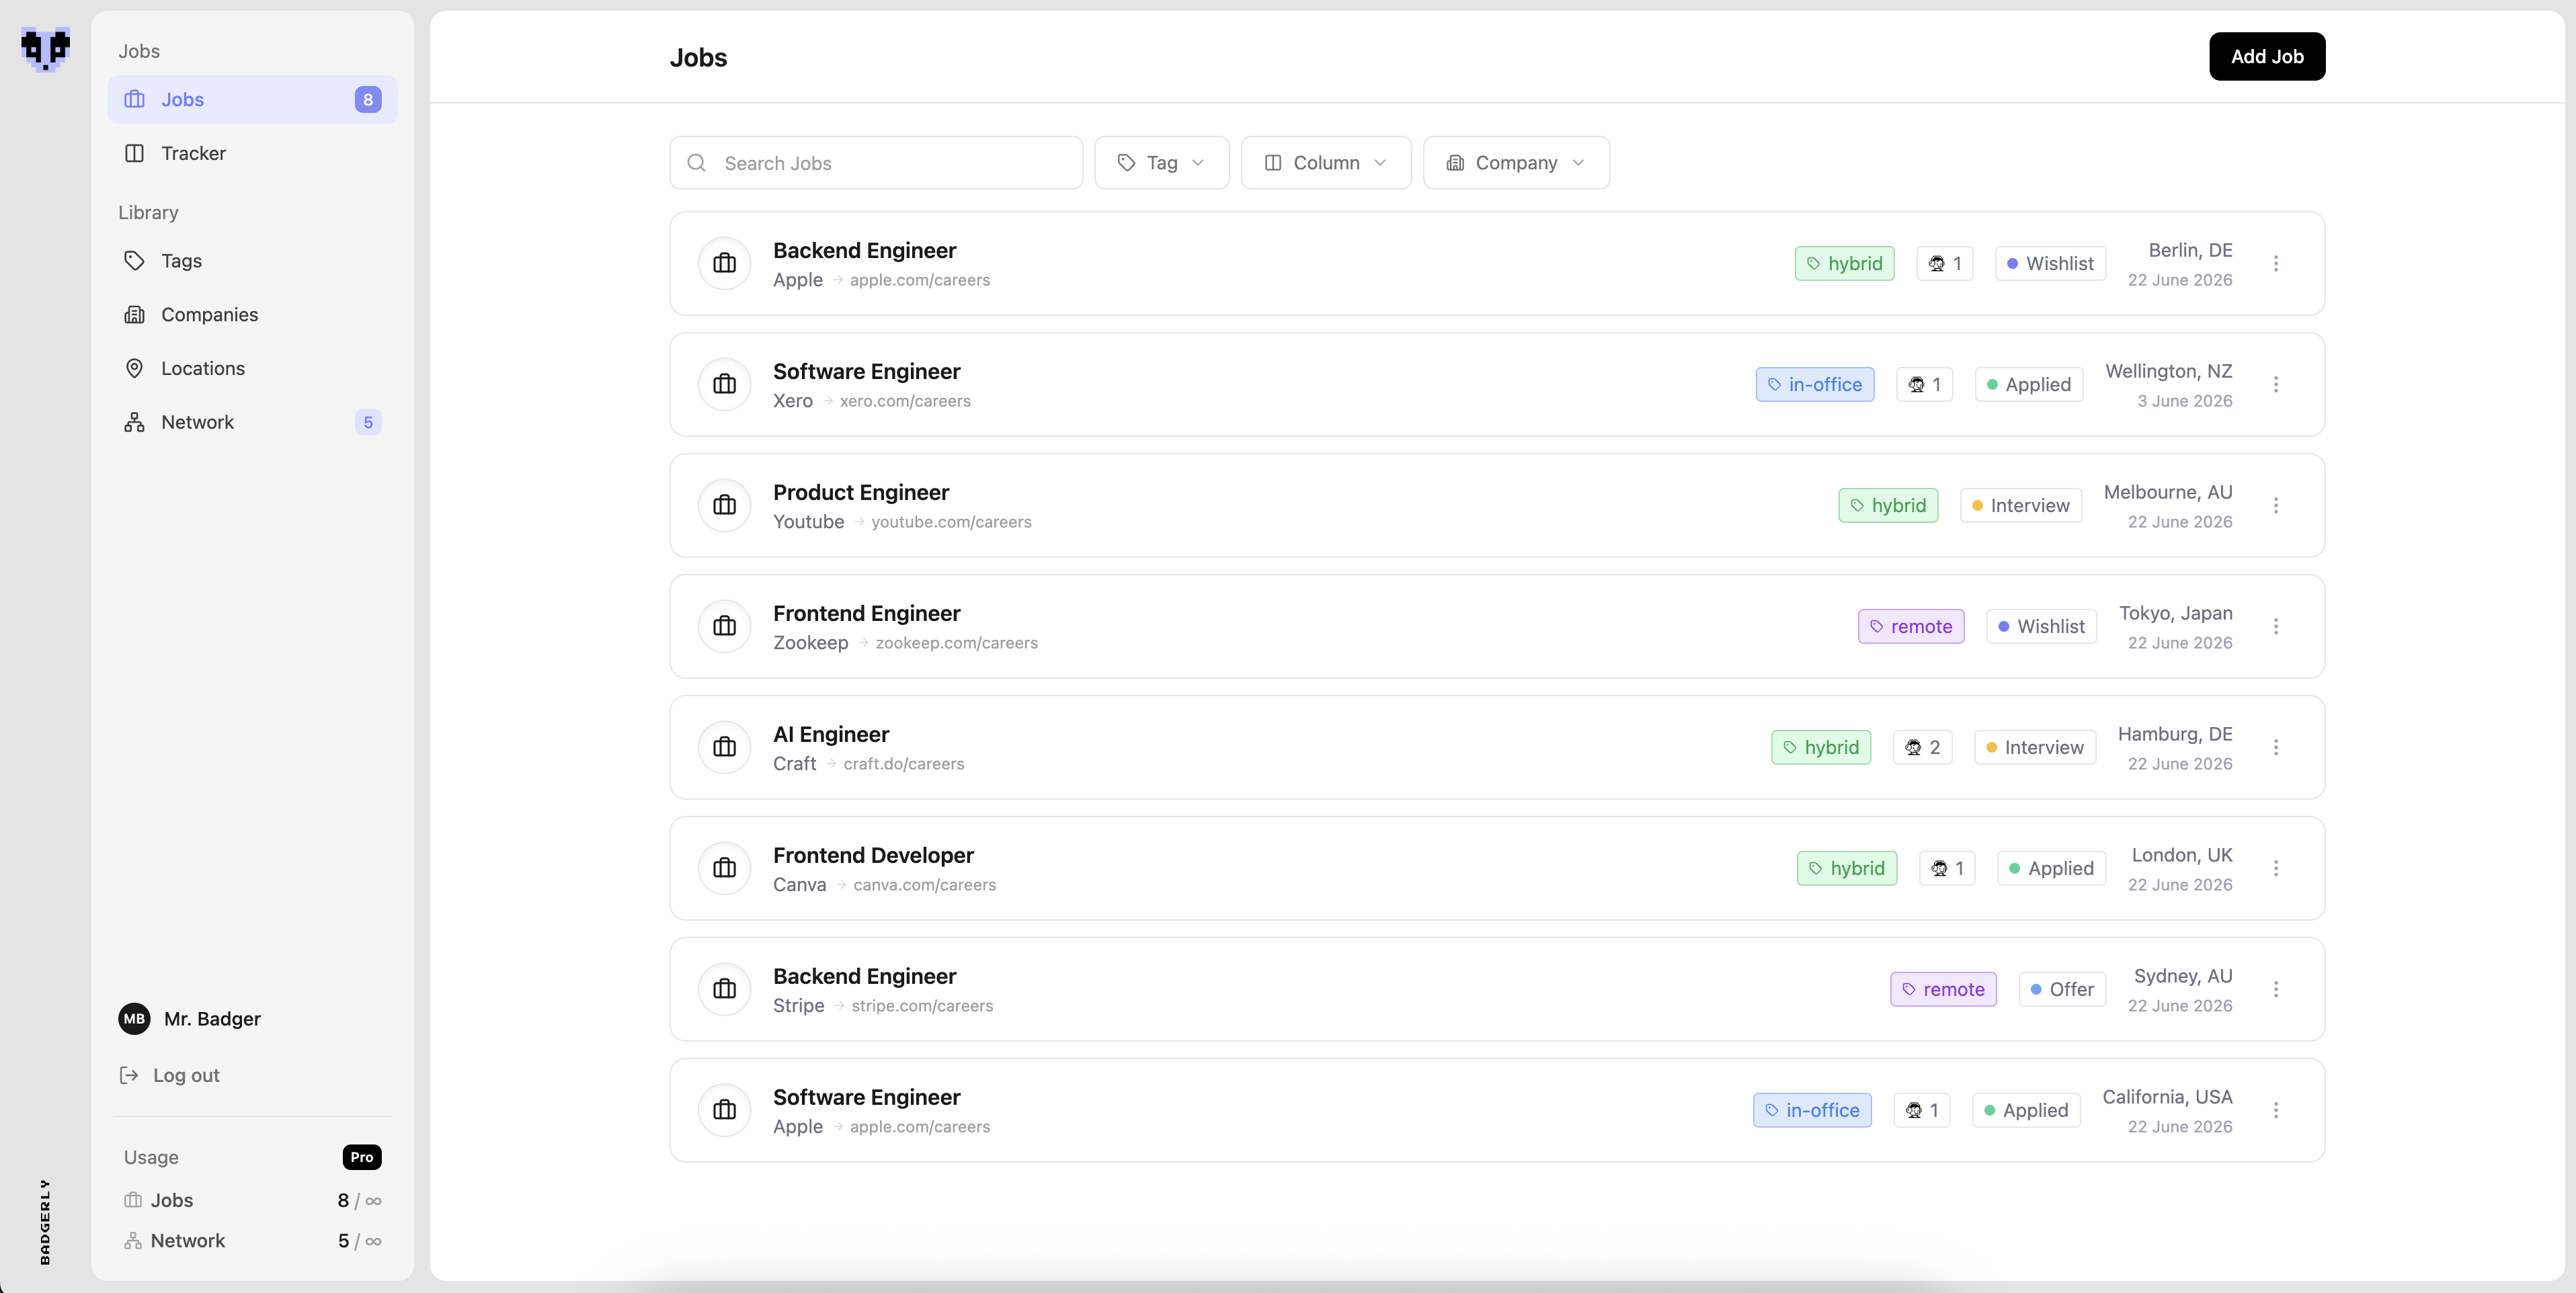This screenshot has width=2576, height=1293.
Task: Open options menu for Apple Backend Engineer in Berlin
Action: point(2276,264)
